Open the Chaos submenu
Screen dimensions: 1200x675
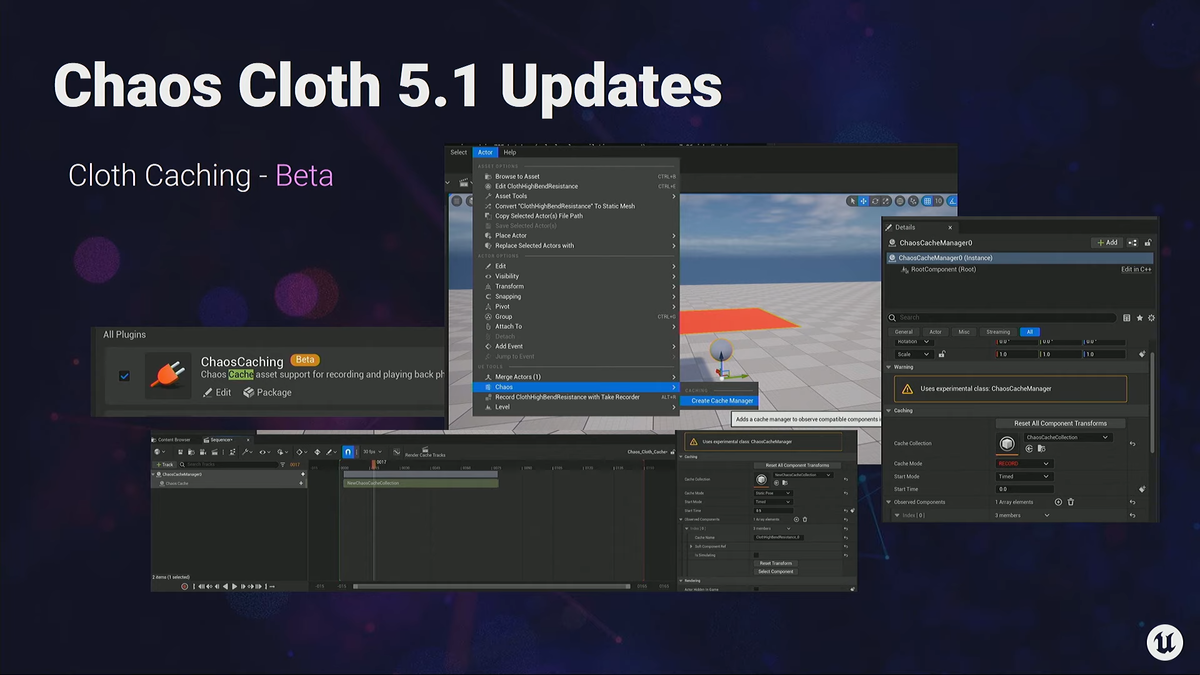pyautogui.click(x=577, y=387)
